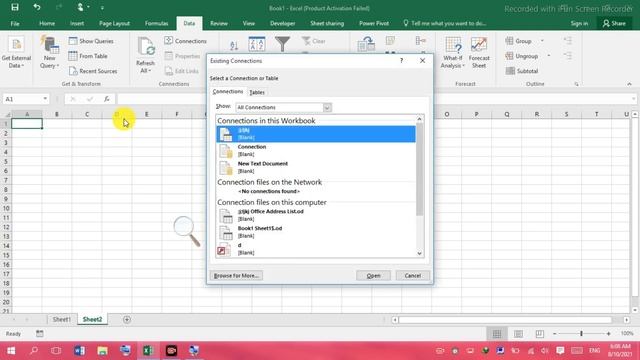Expand the Ungroup dropdown arrow

(549, 56)
